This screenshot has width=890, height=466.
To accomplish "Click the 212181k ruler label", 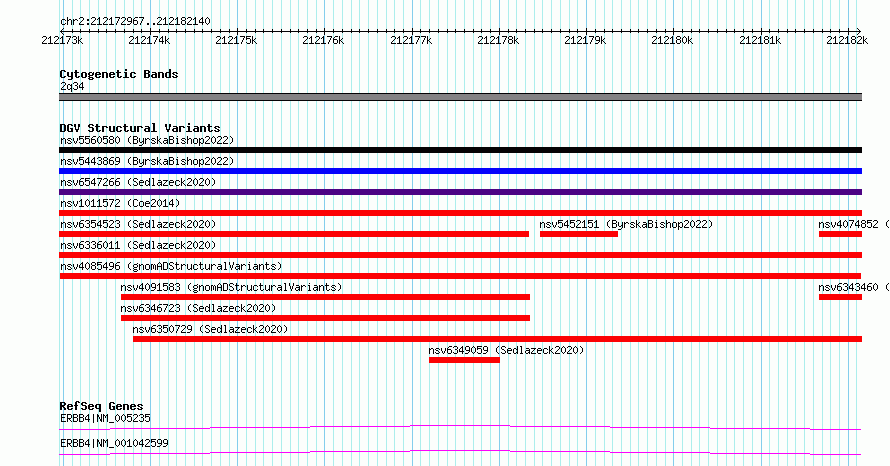I will point(760,40).
